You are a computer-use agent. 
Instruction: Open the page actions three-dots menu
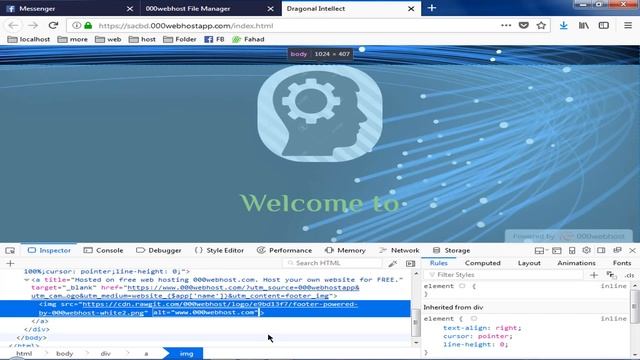click(506, 25)
